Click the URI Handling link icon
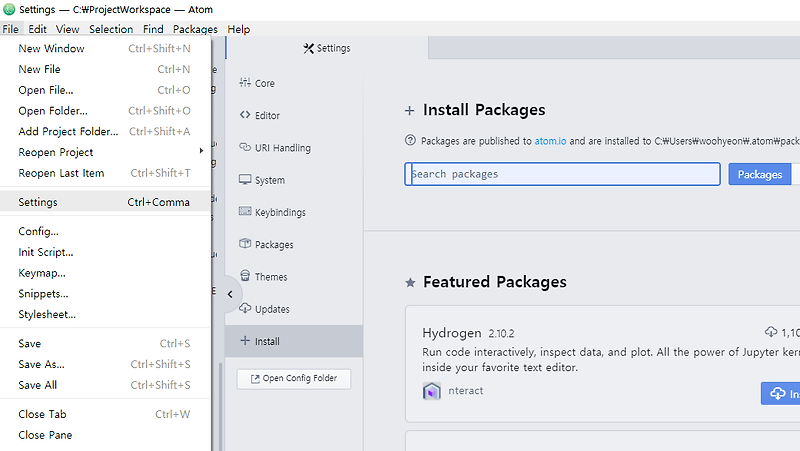 [245, 148]
